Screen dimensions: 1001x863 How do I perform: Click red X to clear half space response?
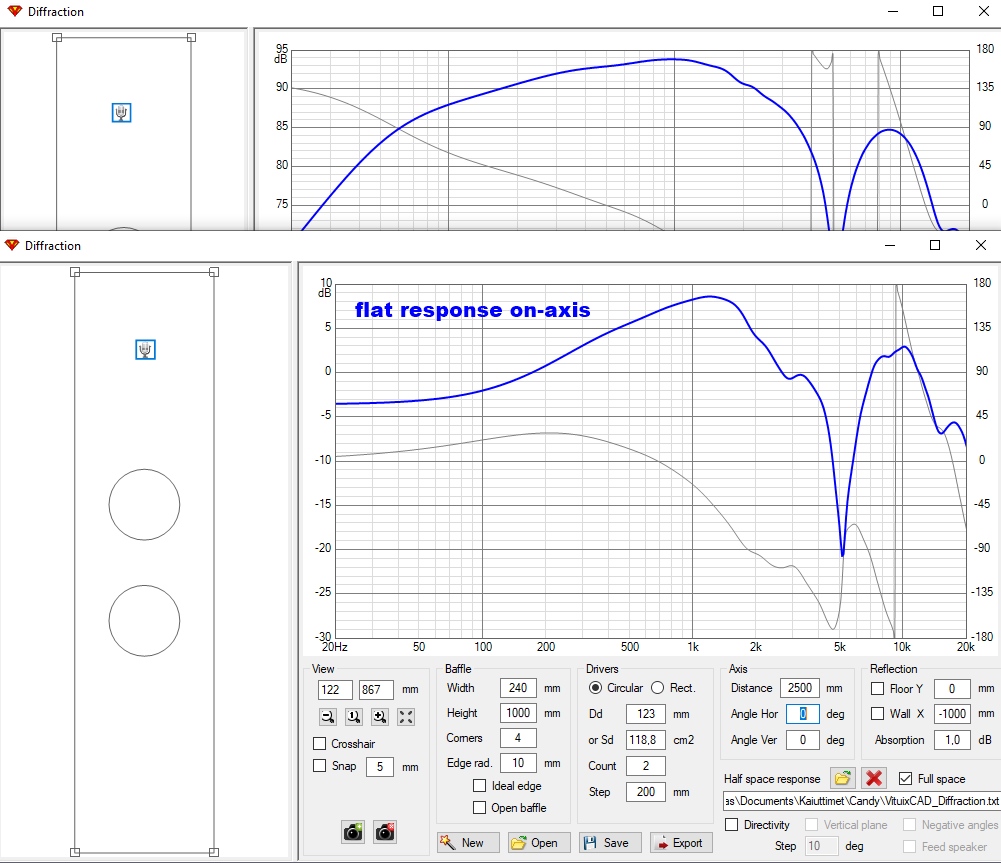(x=874, y=778)
